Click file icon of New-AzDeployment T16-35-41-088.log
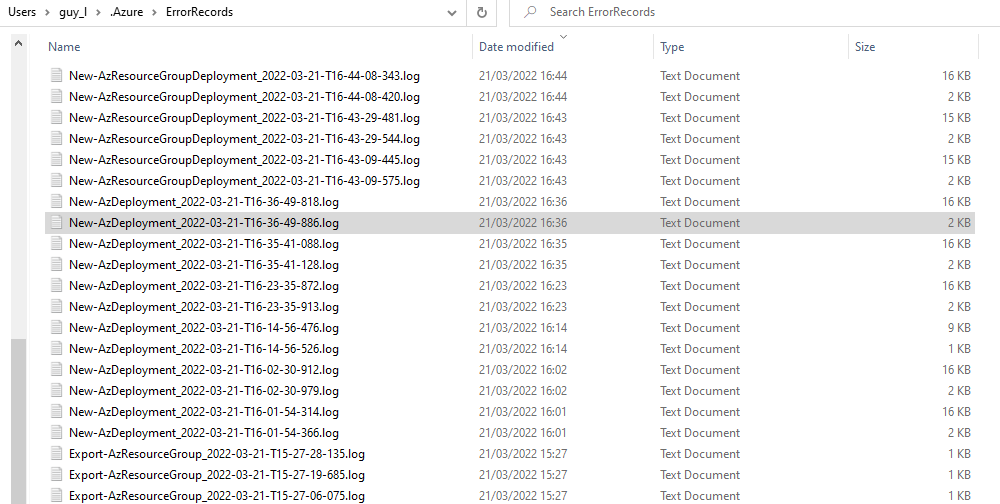Screen dimensions: 1000x504 [57, 244]
